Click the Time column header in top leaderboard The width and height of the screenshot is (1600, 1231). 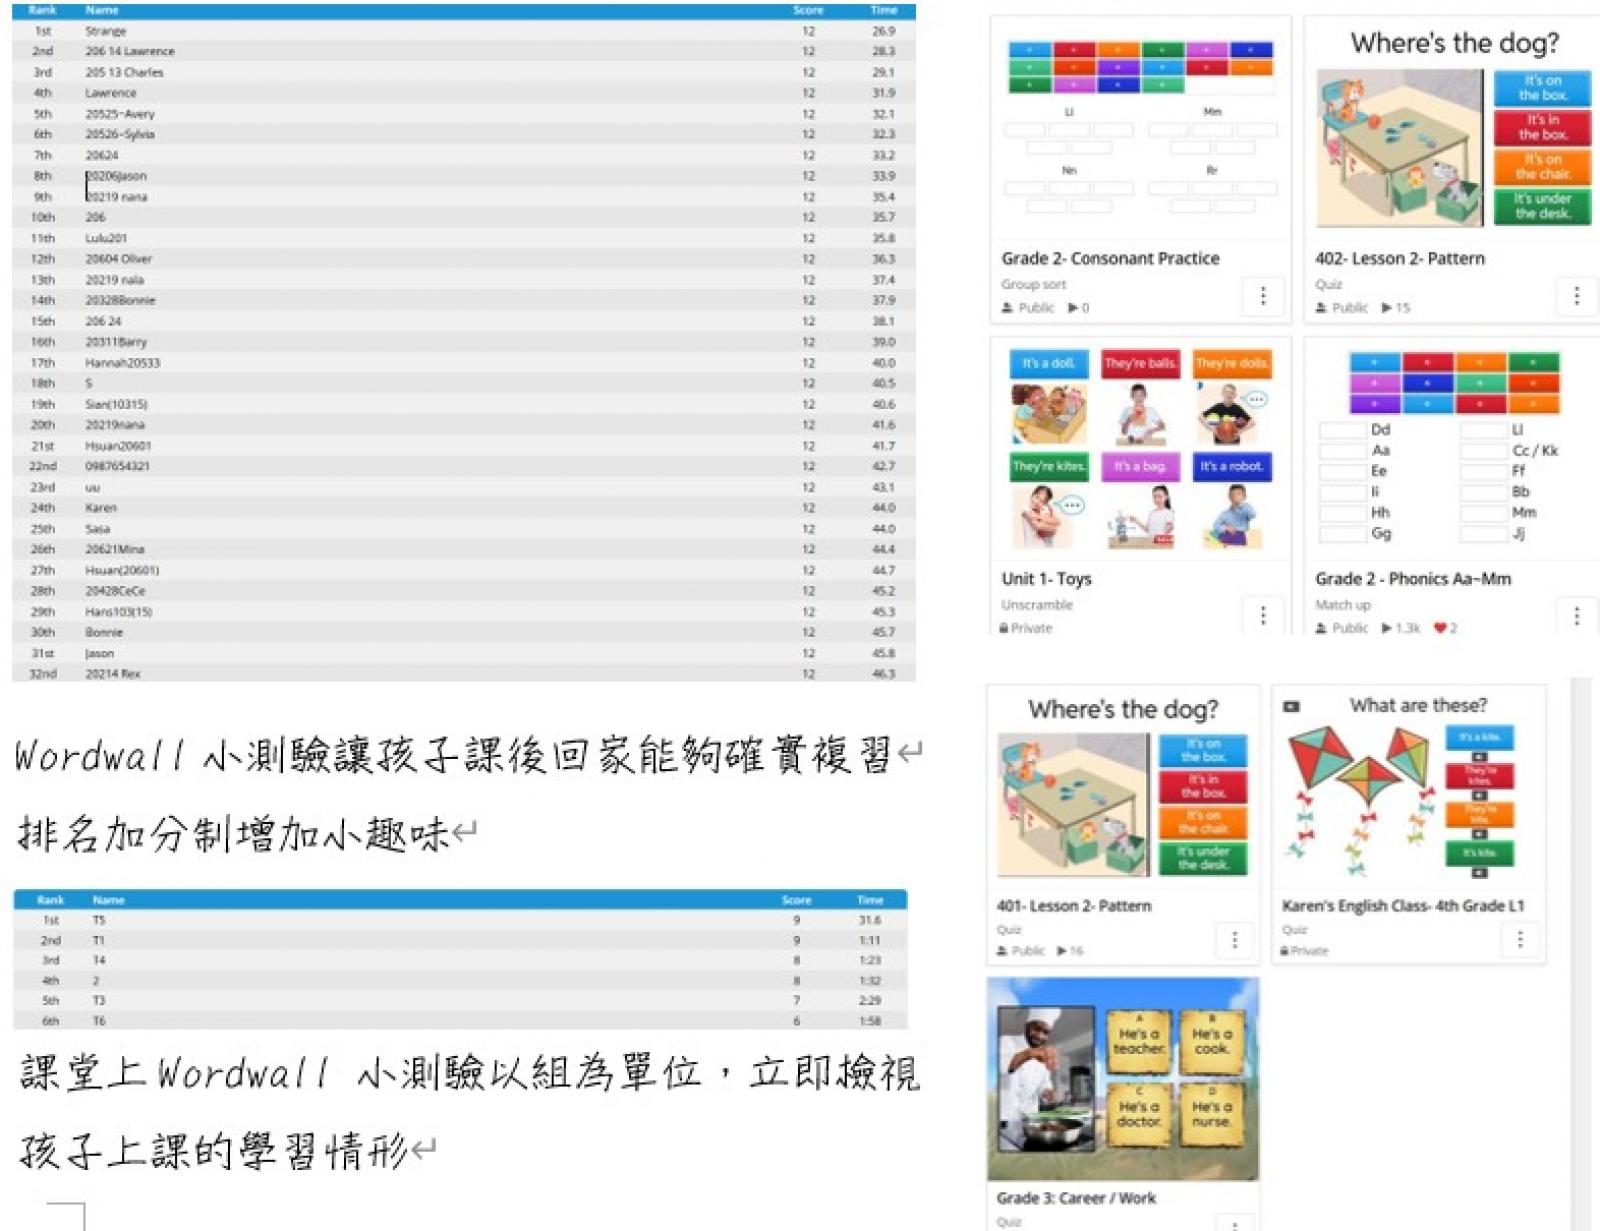(x=883, y=10)
